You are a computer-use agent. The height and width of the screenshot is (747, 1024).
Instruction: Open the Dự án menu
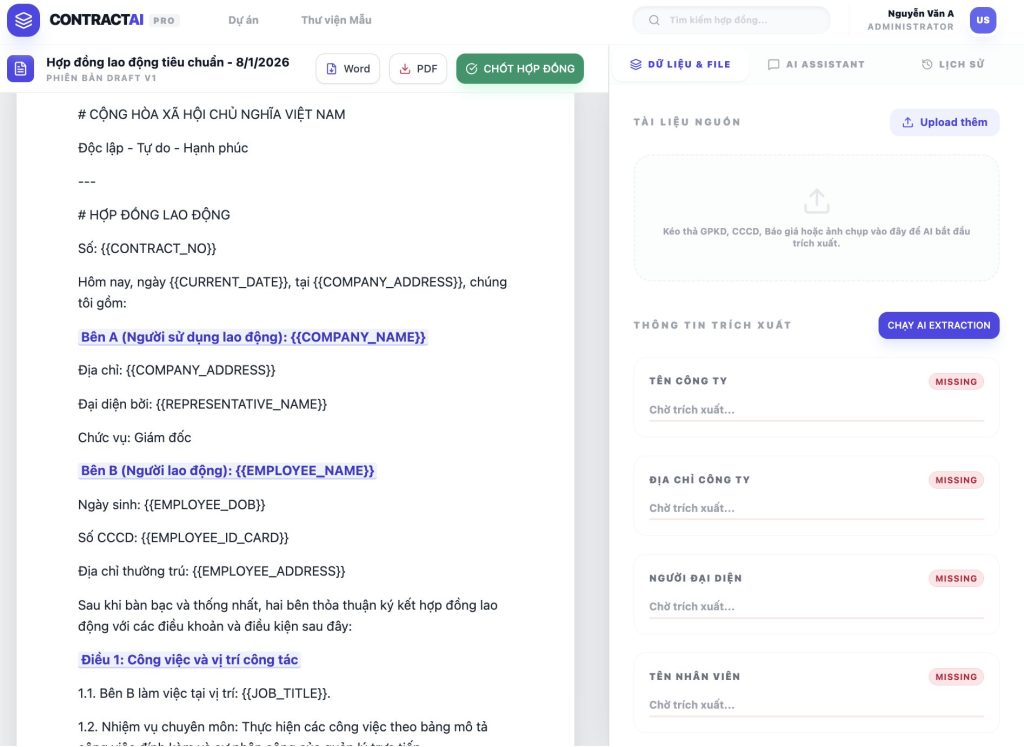[x=243, y=20]
